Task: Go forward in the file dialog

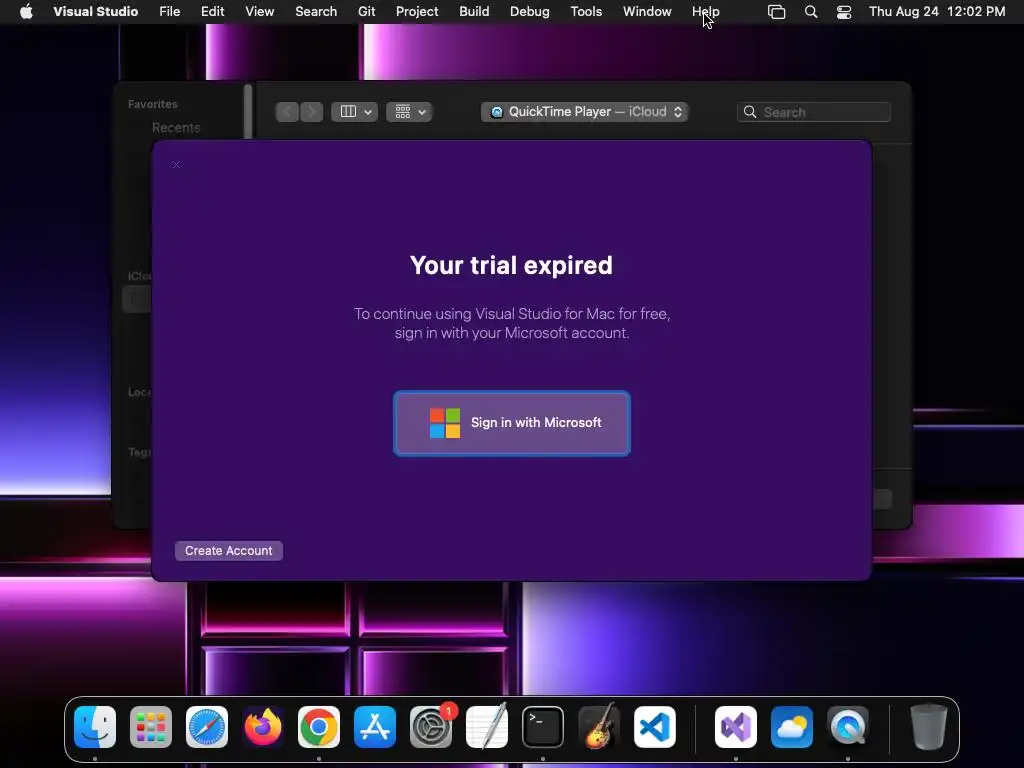Action: 312,112
